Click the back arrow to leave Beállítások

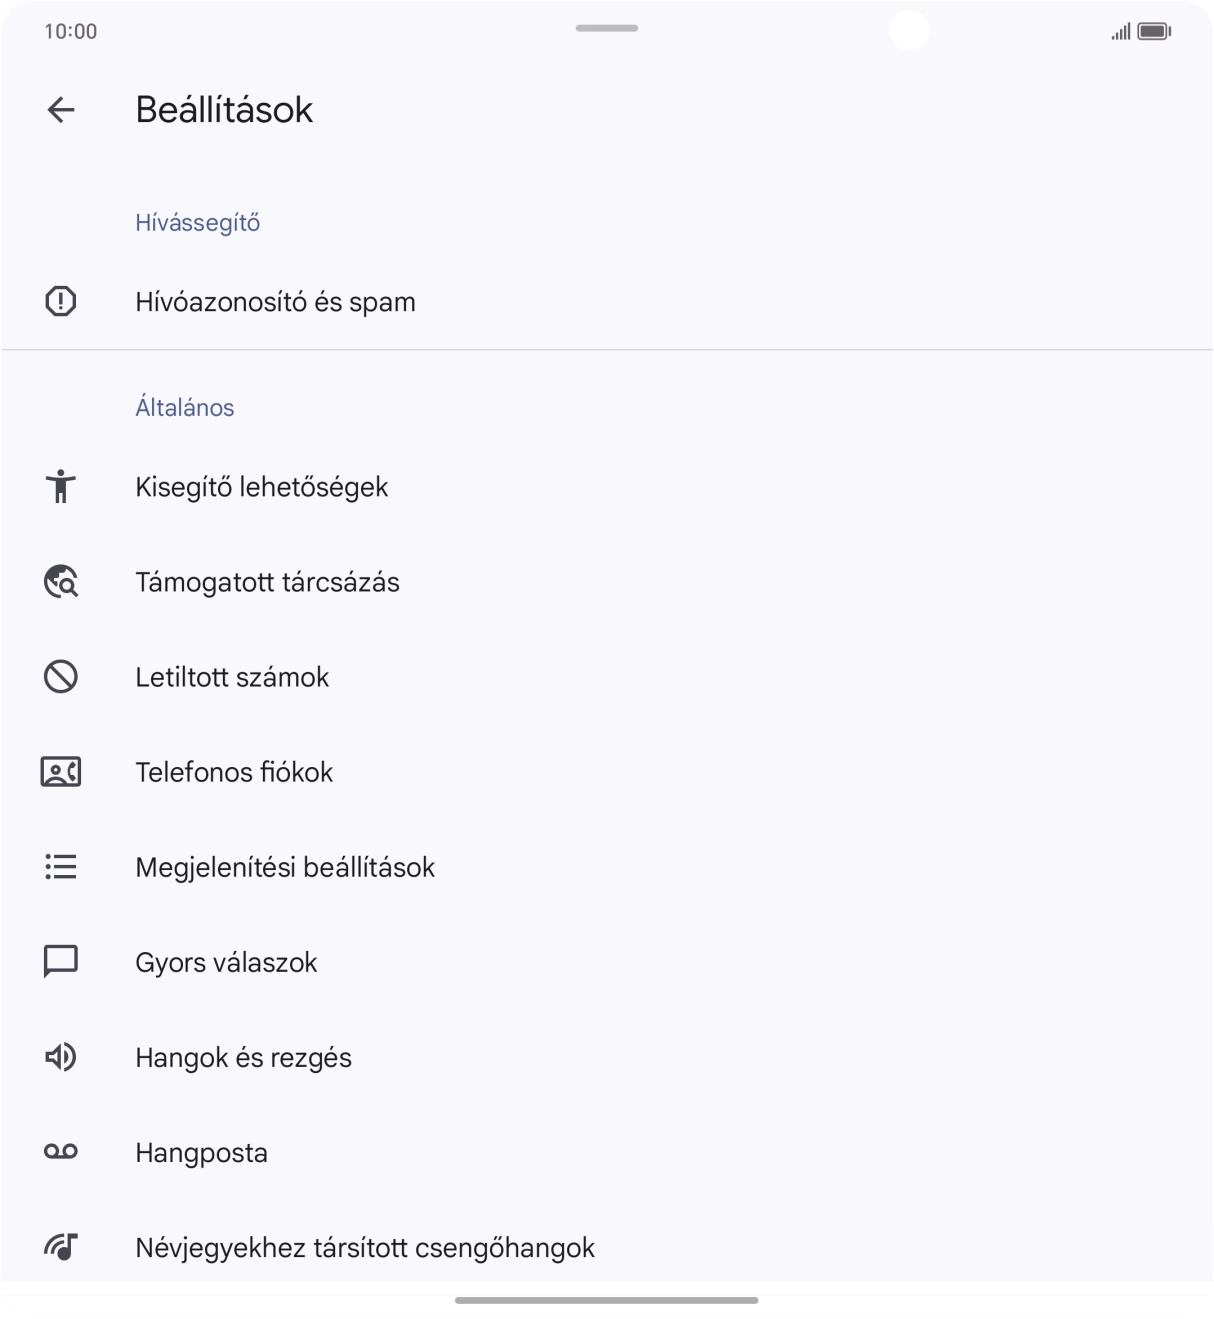pos(61,110)
